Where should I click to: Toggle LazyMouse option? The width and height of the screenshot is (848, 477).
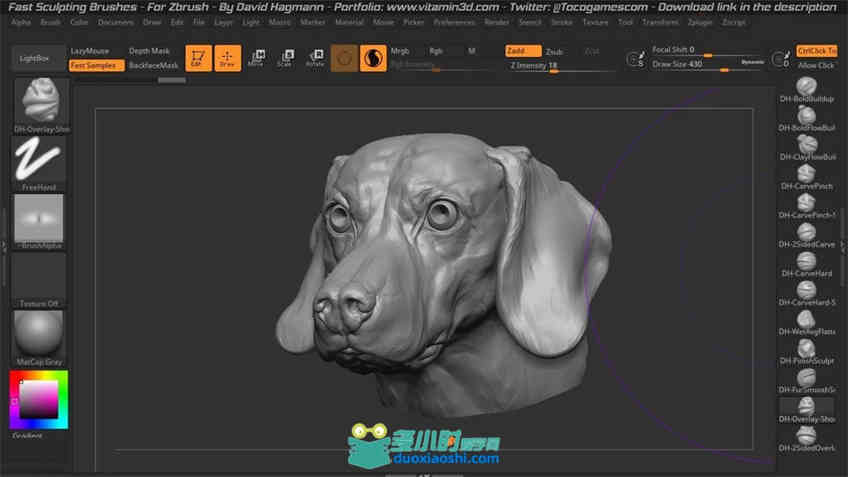coord(90,51)
